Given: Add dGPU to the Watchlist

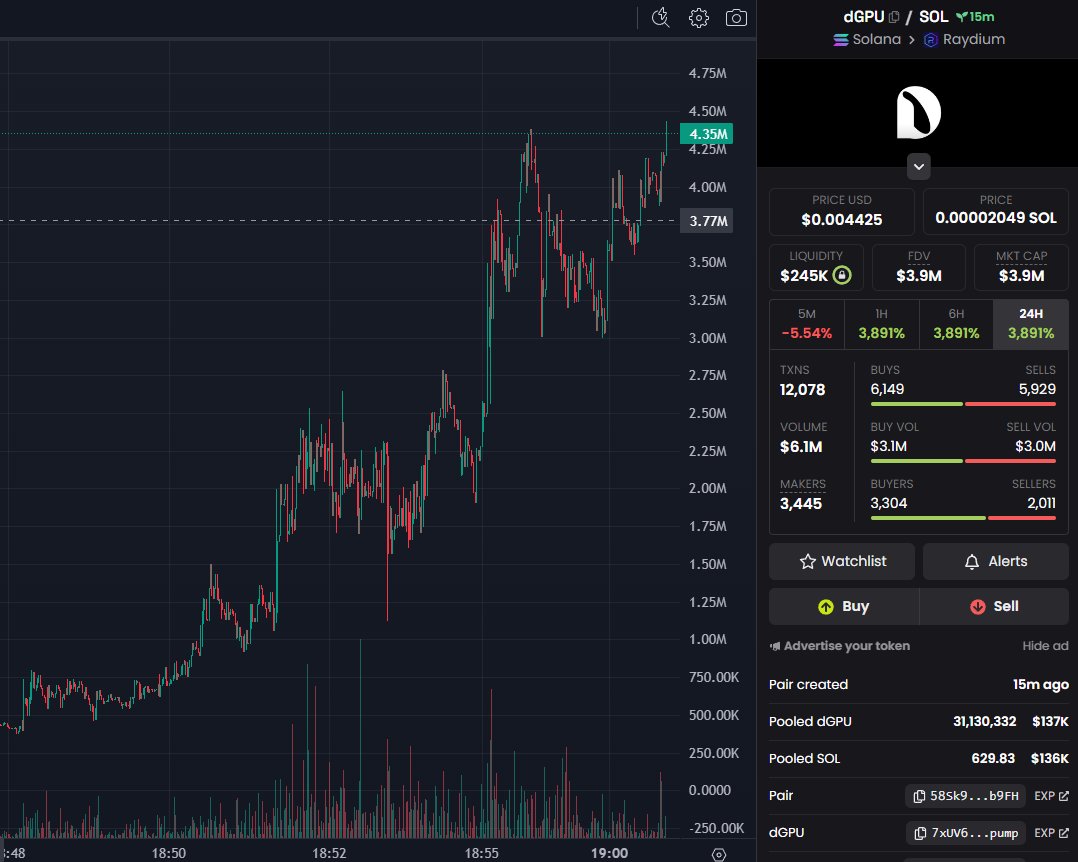Looking at the screenshot, I should point(841,561).
